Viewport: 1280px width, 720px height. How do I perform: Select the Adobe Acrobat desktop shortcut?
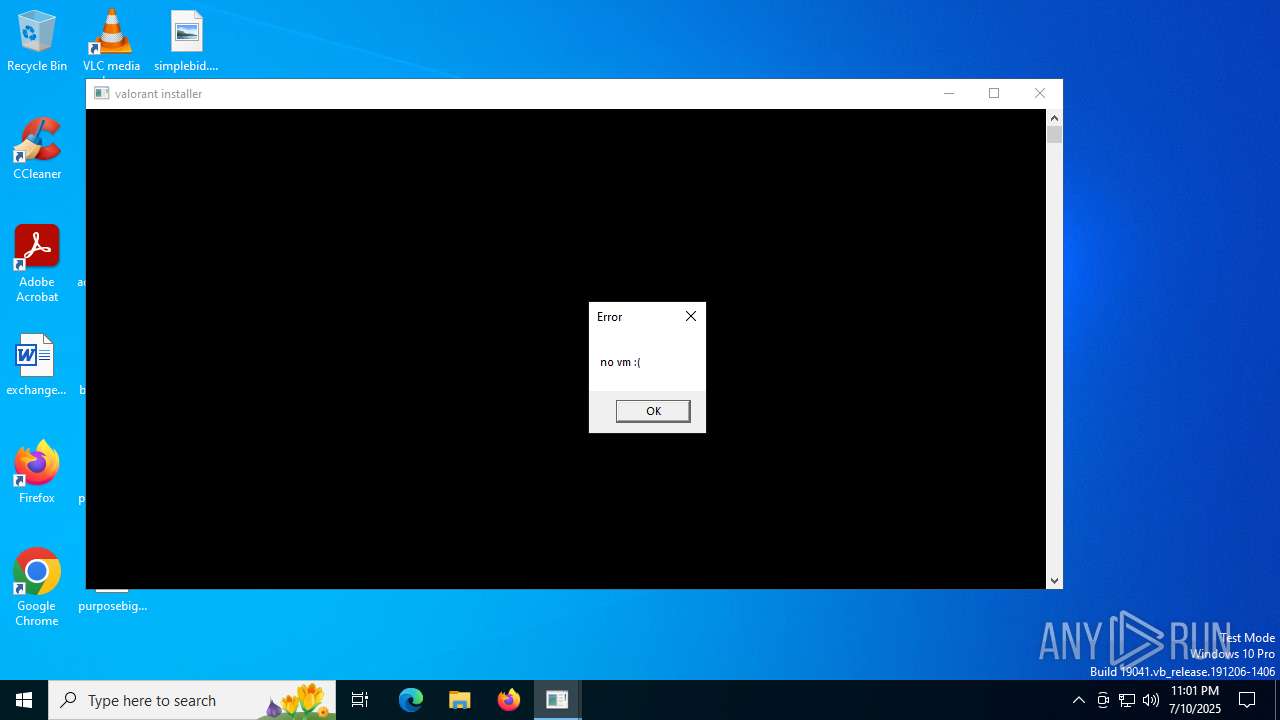point(37,264)
